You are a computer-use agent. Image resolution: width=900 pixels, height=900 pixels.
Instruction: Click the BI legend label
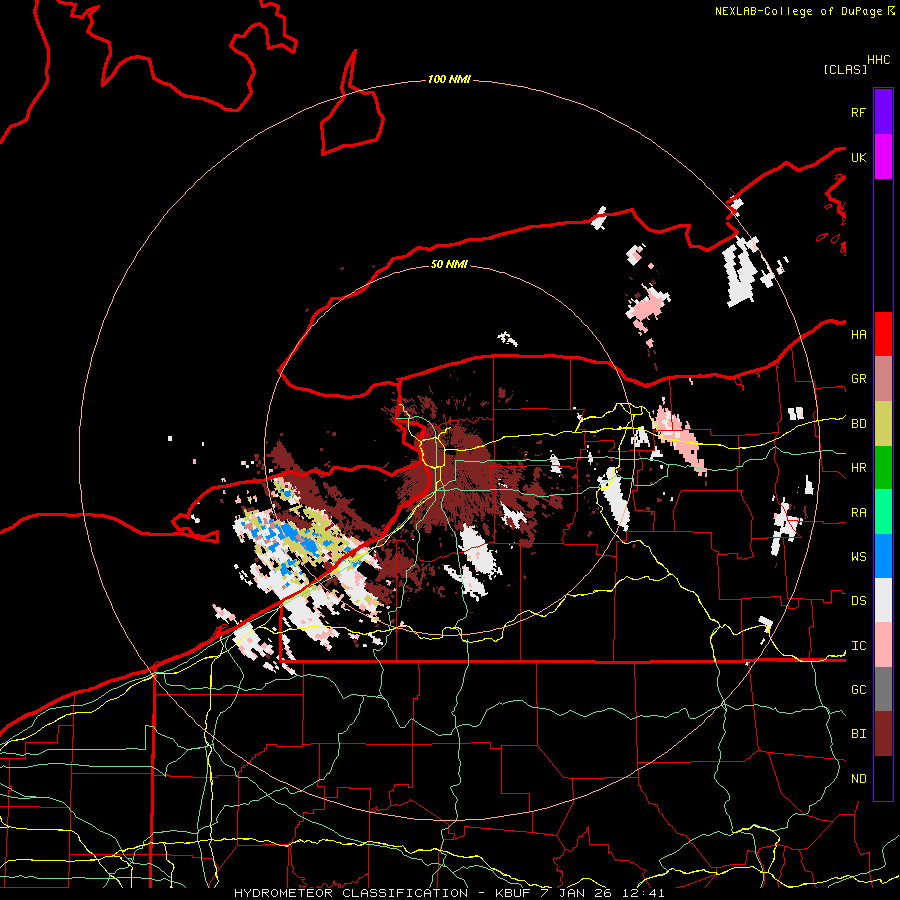coord(858,734)
